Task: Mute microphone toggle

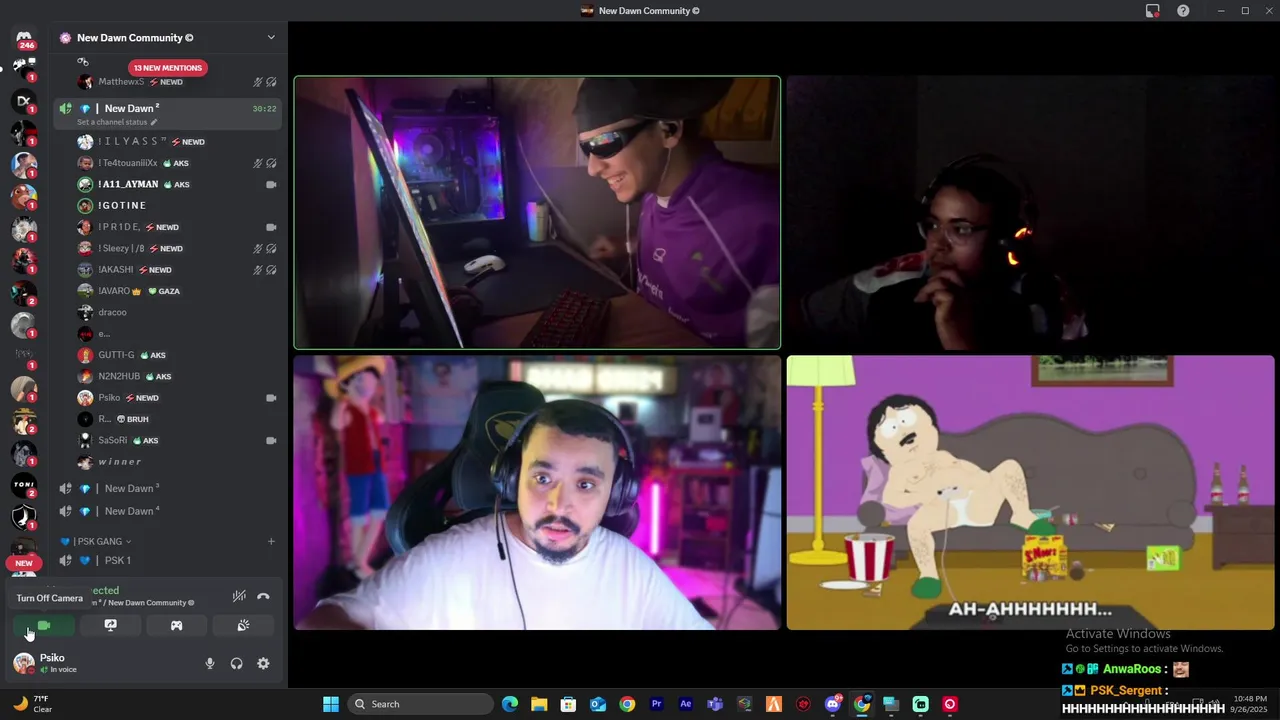Action: click(x=209, y=663)
